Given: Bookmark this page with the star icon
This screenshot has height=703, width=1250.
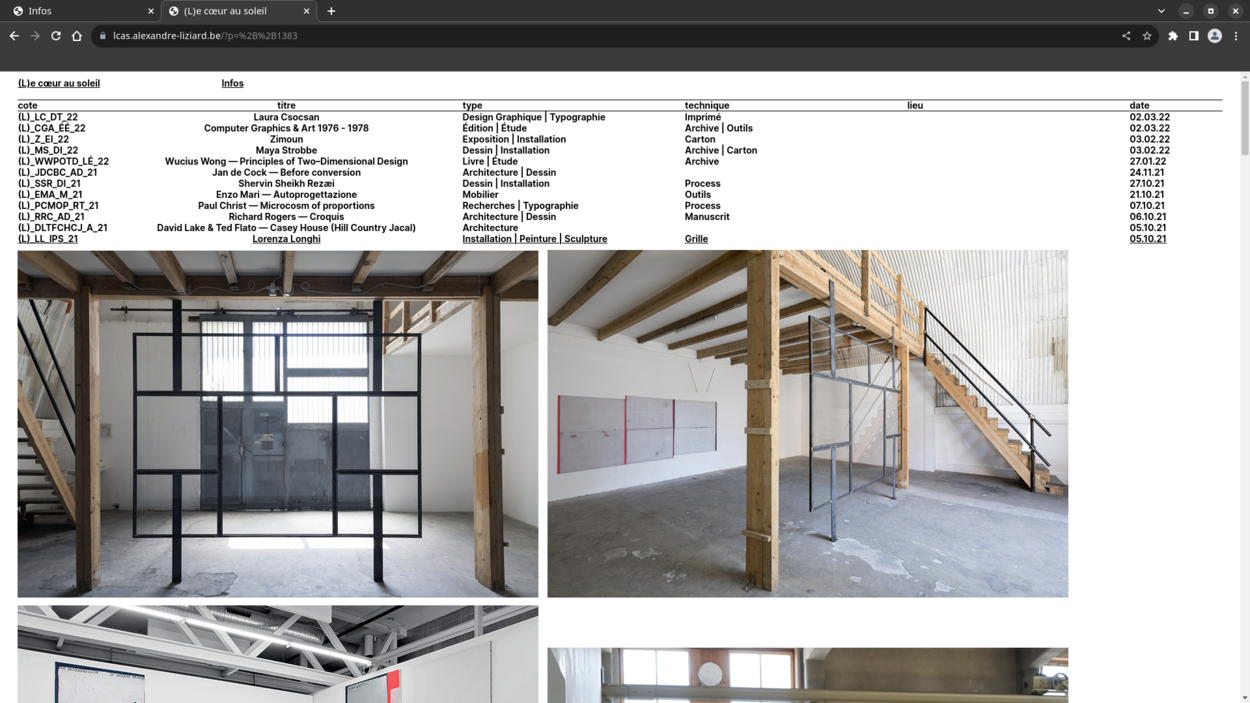Looking at the screenshot, I should (x=1147, y=36).
